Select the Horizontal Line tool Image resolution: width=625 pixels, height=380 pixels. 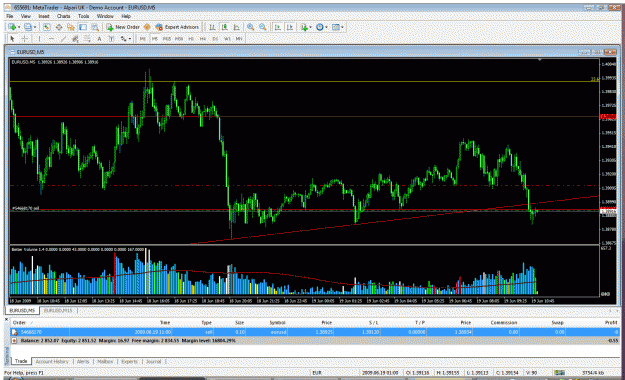(x=51, y=39)
